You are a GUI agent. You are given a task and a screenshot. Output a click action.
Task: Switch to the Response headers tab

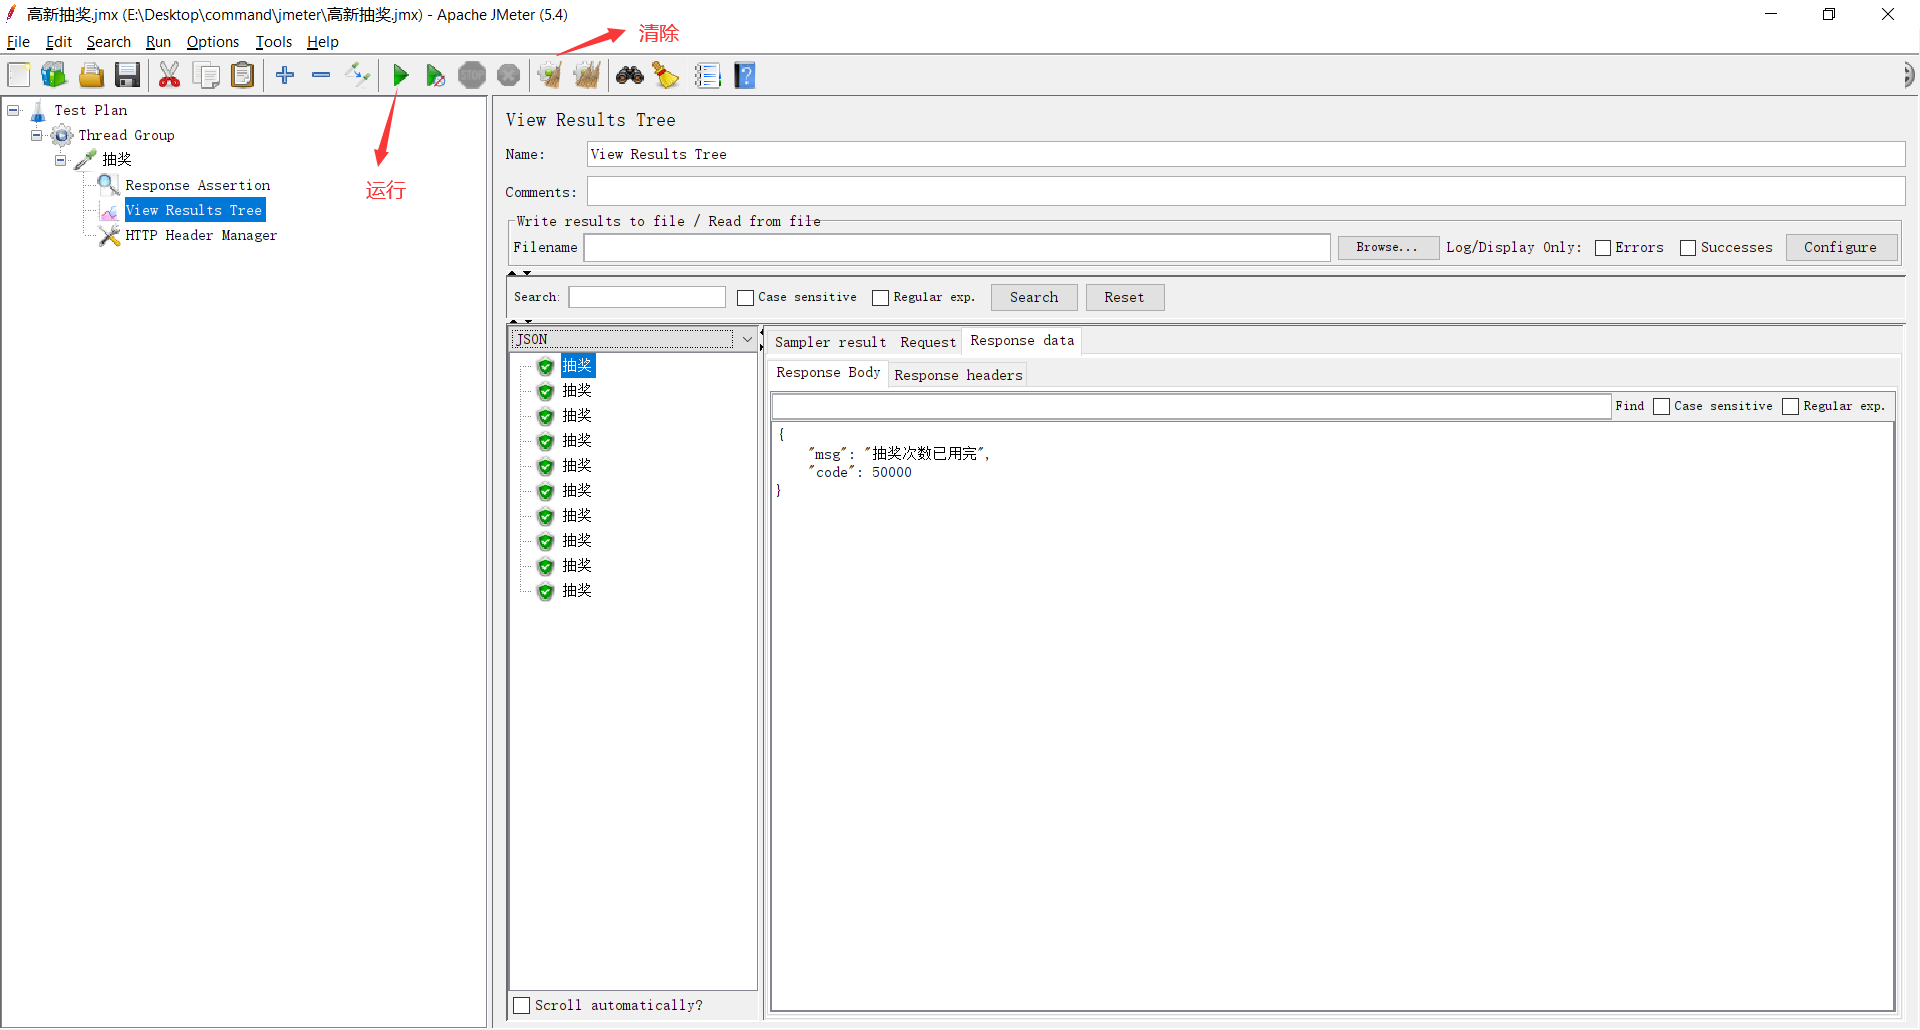[958, 375]
